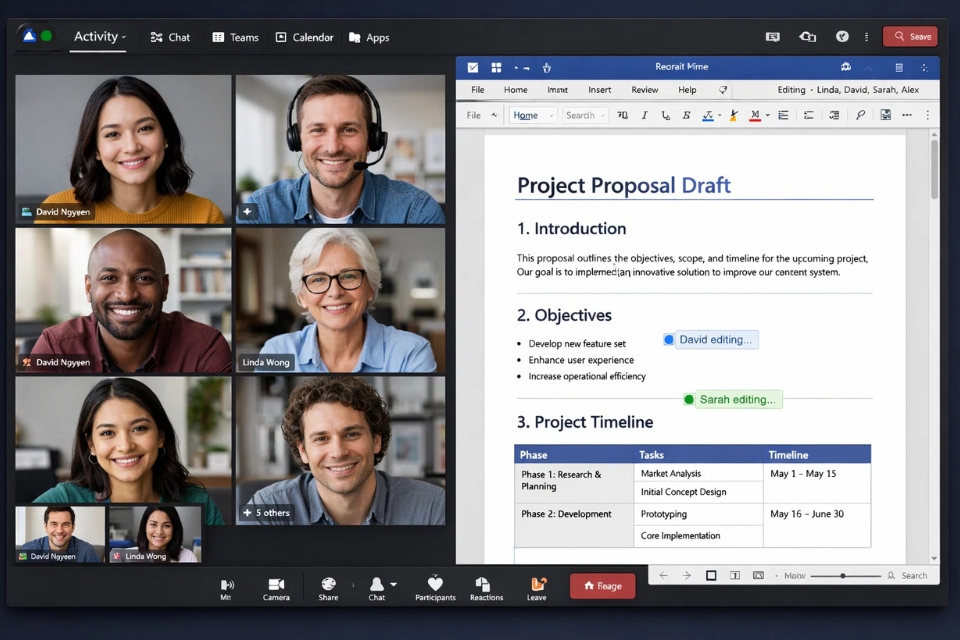
Task: Mute the microphone in meeting controls
Action: click(x=226, y=587)
